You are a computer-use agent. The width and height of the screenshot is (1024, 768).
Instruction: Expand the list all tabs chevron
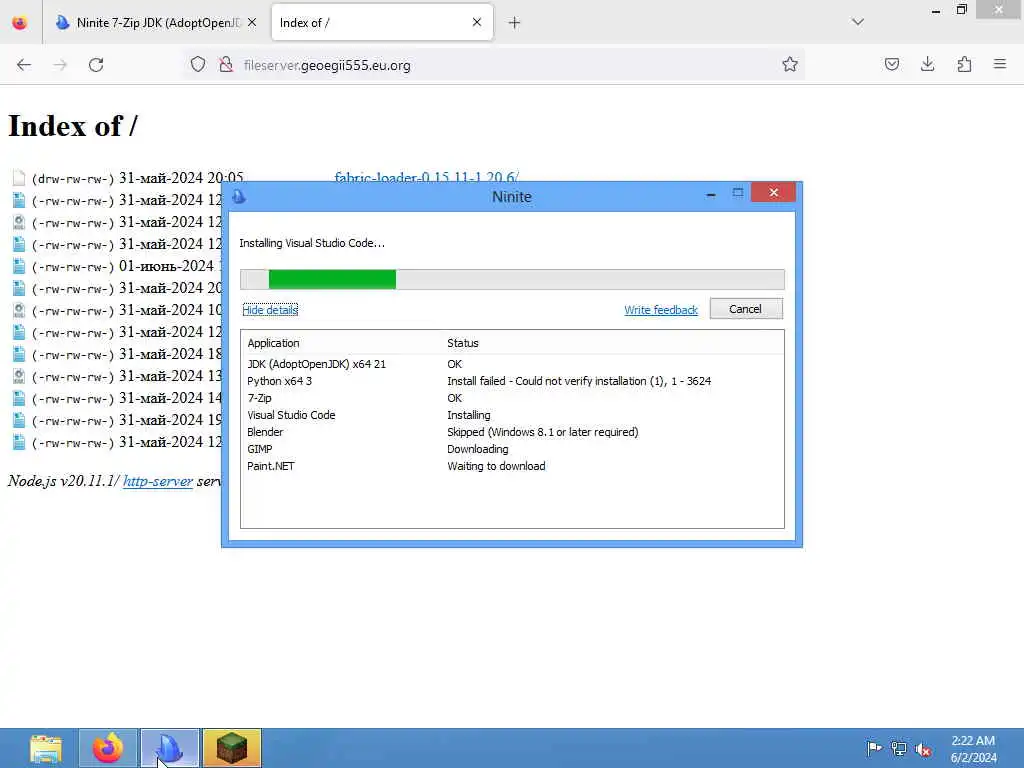857,22
